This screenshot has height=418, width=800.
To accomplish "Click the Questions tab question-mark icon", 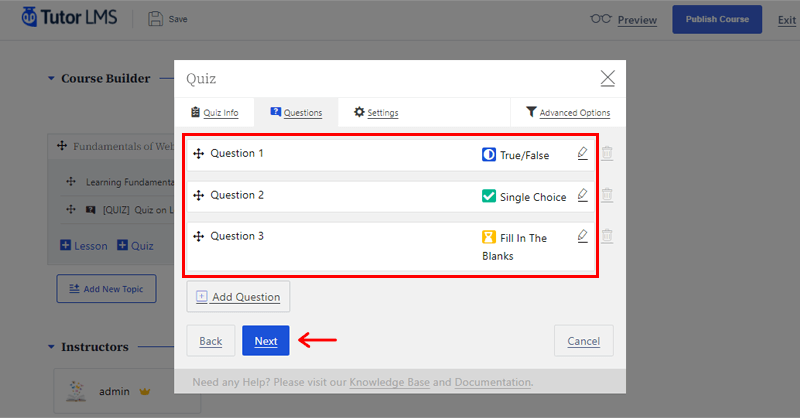I will pos(276,112).
